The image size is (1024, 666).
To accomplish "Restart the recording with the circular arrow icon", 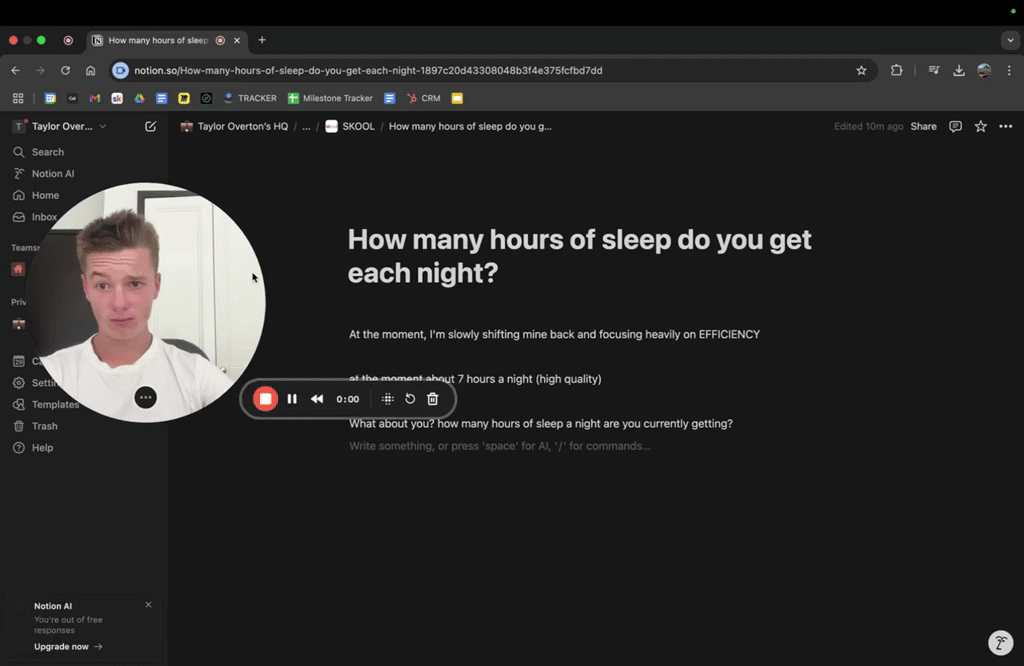I will 409,398.
